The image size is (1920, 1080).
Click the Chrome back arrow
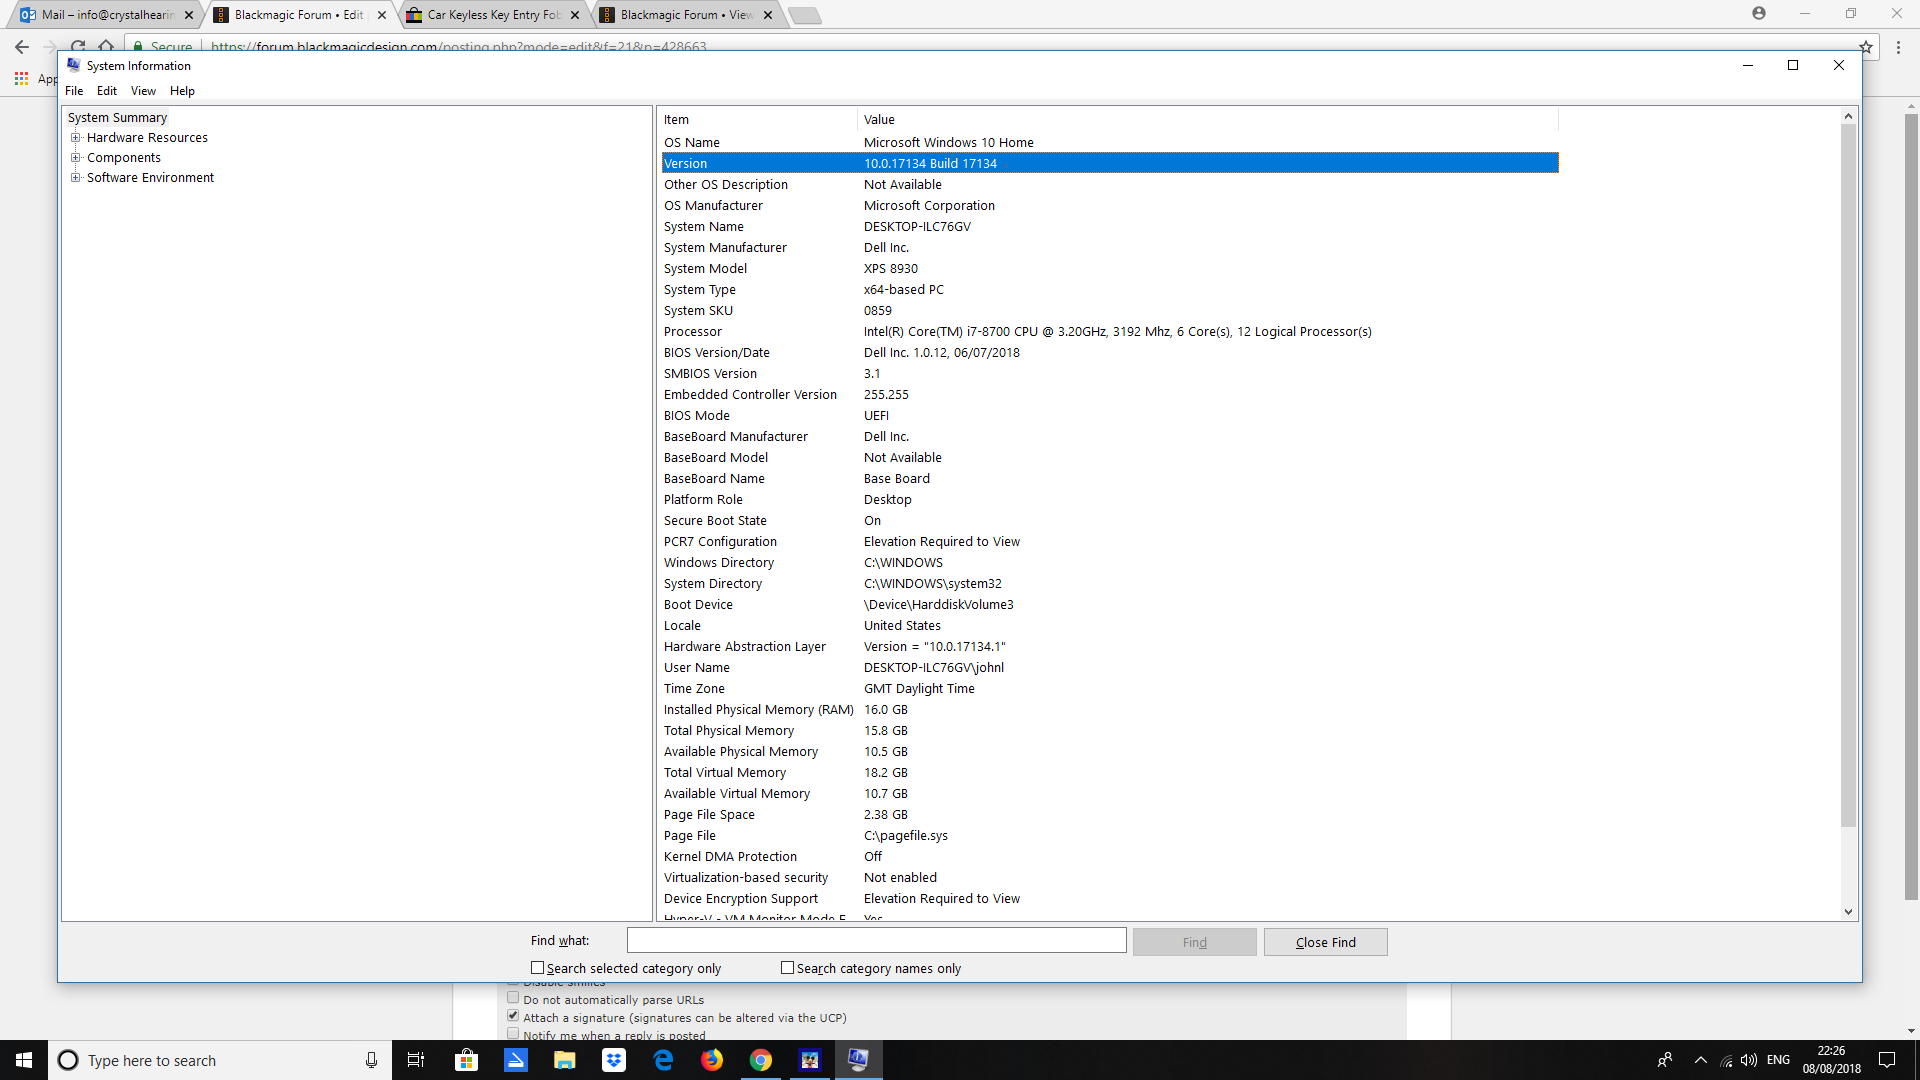pos(22,46)
